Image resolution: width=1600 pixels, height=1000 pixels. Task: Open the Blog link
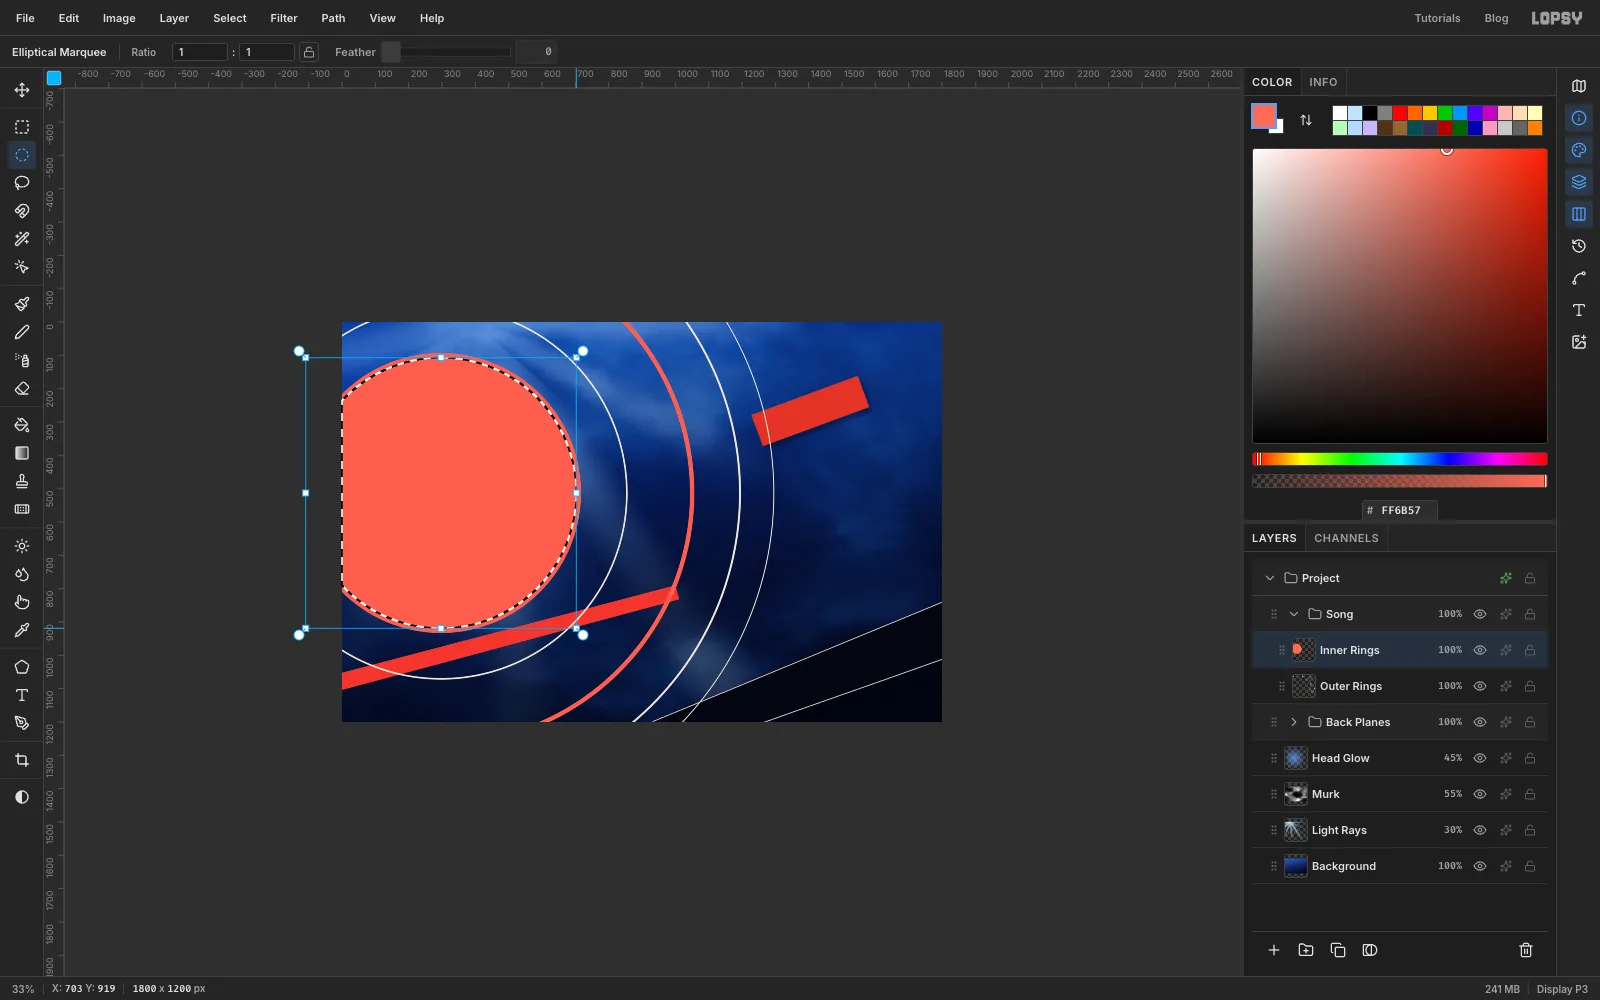pyautogui.click(x=1496, y=18)
